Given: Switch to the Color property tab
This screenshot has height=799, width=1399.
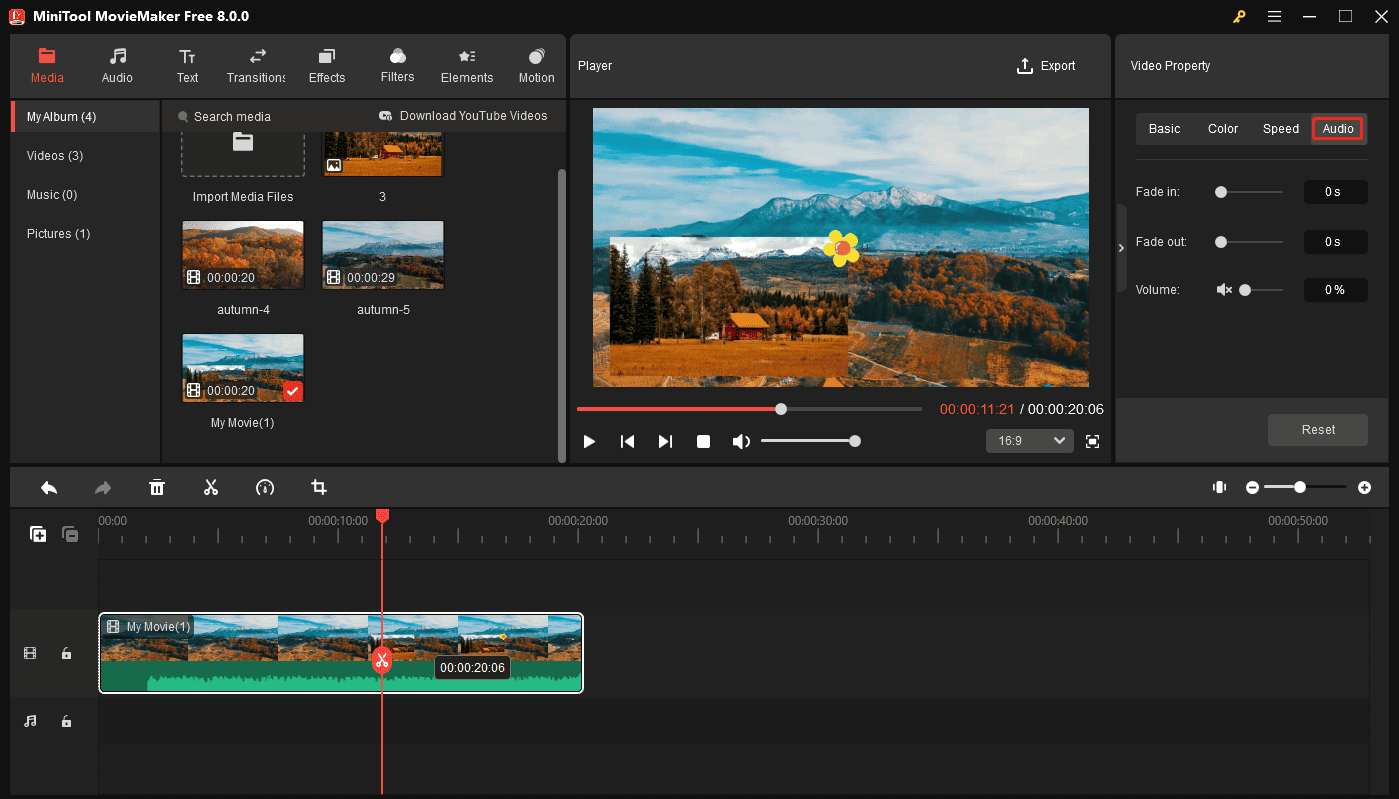Looking at the screenshot, I should (1222, 129).
